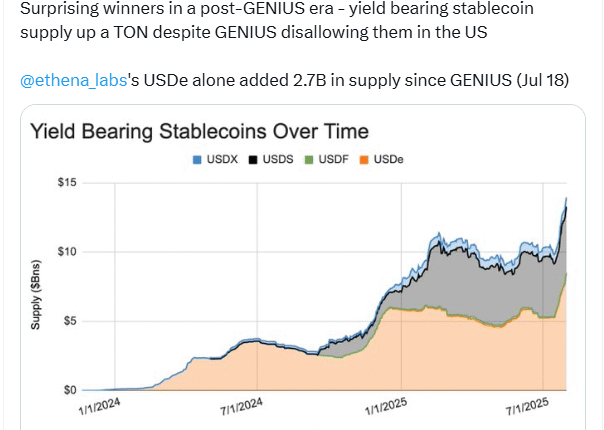Image resolution: width=604 pixels, height=430 pixels.
Task: Select the USDS legend label text
Action: coord(279,160)
